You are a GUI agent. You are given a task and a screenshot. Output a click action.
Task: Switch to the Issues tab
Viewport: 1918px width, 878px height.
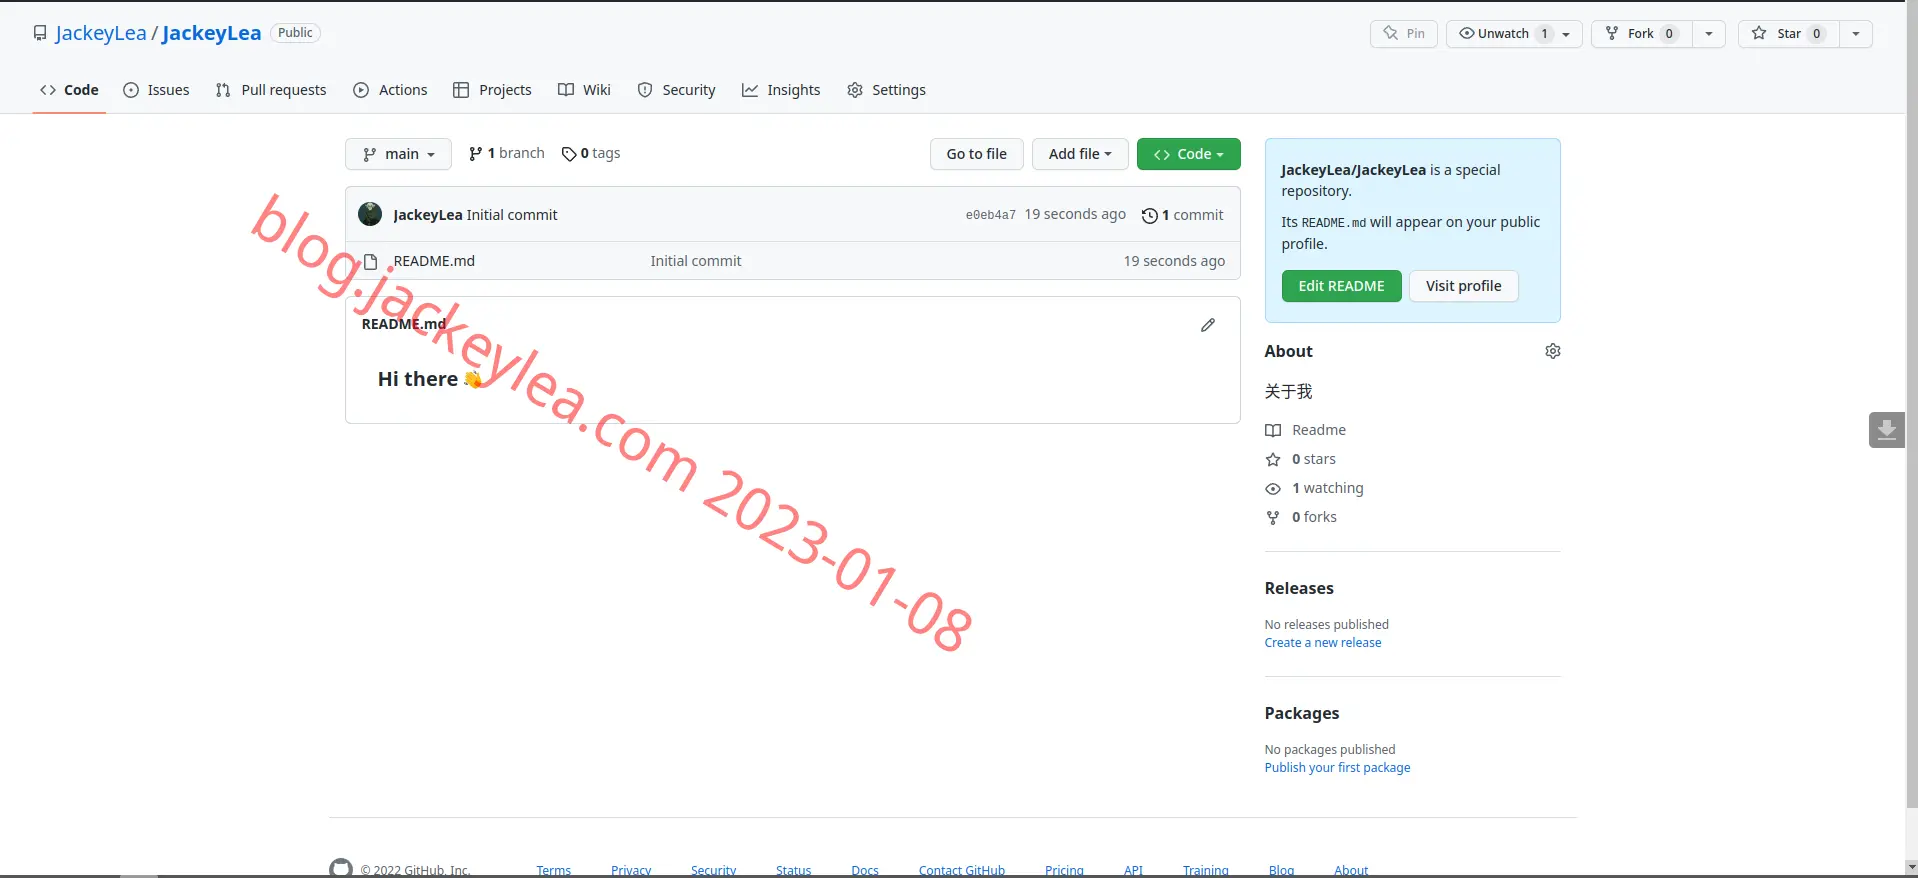pyautogui.click(x=156, y=90)
